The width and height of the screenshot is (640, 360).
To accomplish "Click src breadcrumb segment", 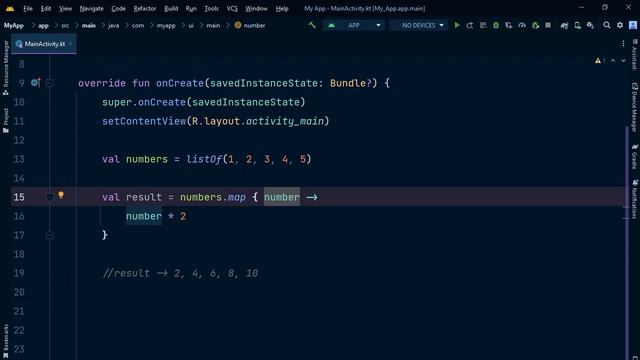I will pyautogui.click(x=65, y=25).
